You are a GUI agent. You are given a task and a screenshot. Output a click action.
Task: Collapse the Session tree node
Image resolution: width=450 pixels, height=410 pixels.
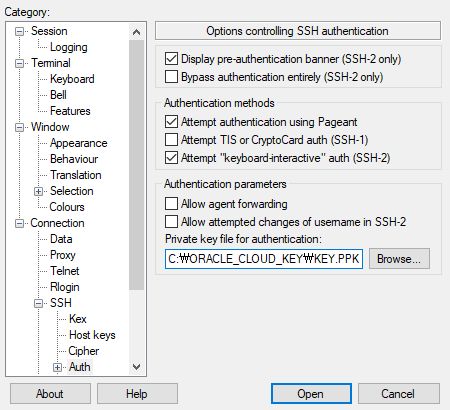[x=20, y=32]
